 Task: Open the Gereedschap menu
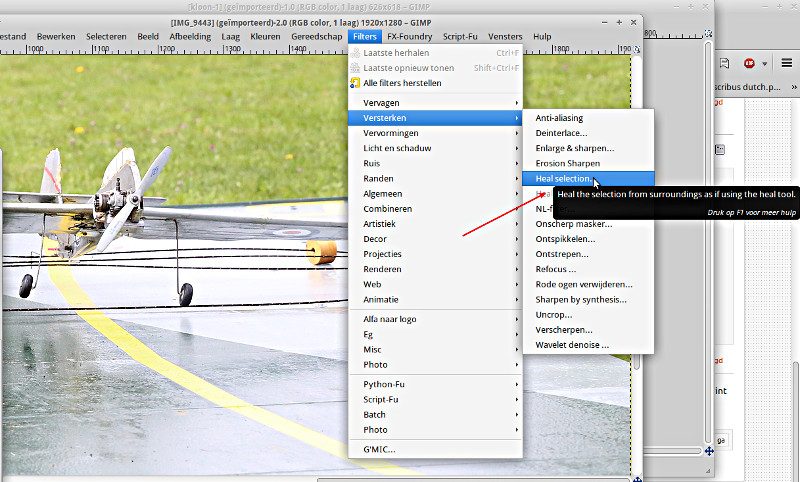click(x=316, y=37)
